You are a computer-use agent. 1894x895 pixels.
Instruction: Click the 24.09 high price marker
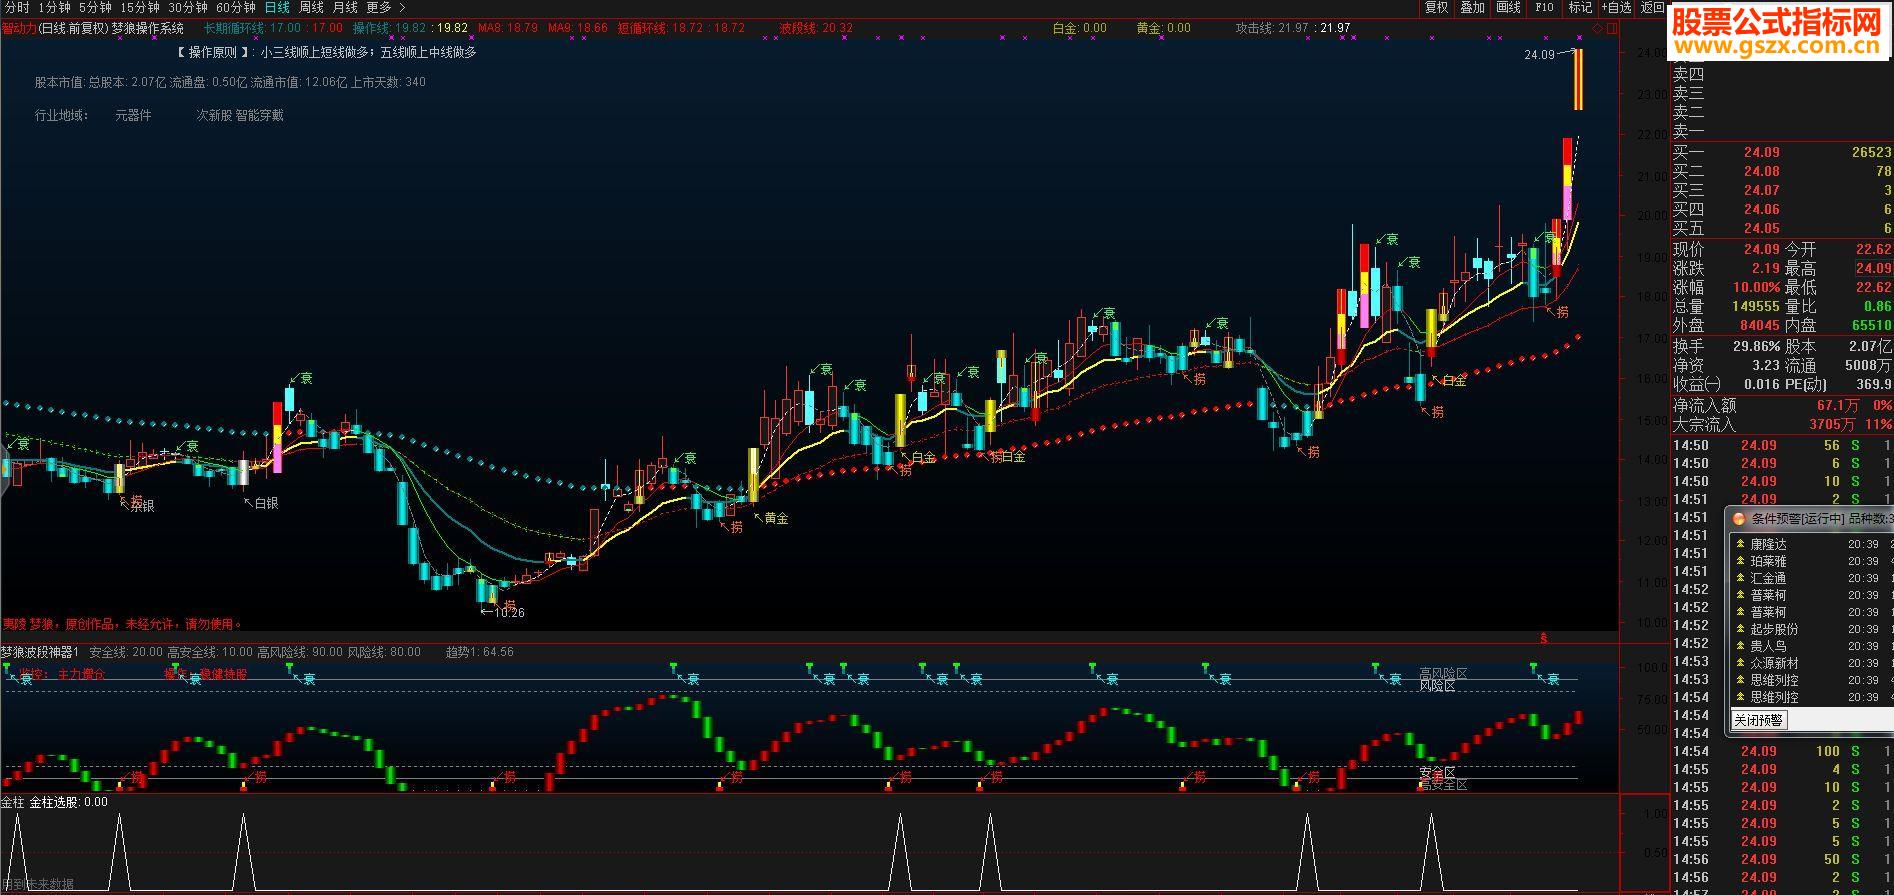pos(1539,55)
